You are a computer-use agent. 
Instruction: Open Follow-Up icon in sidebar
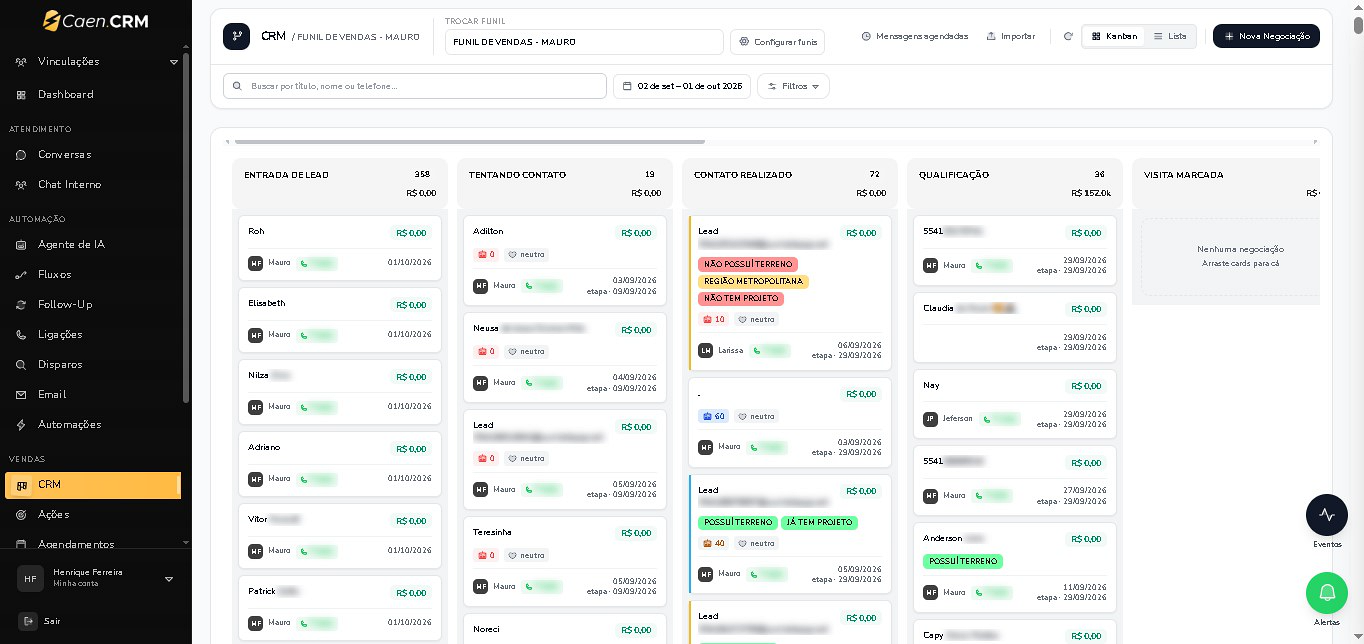(x=21, y=305)
